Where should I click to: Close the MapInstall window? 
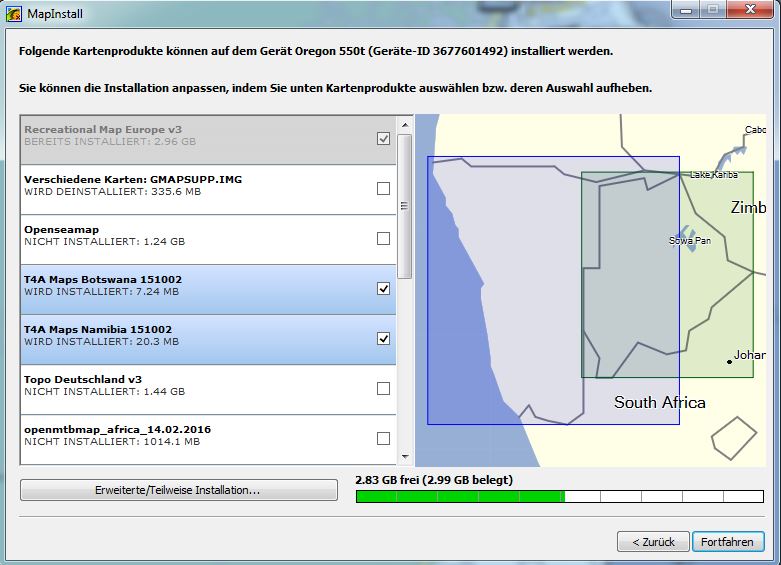[747, 11]
